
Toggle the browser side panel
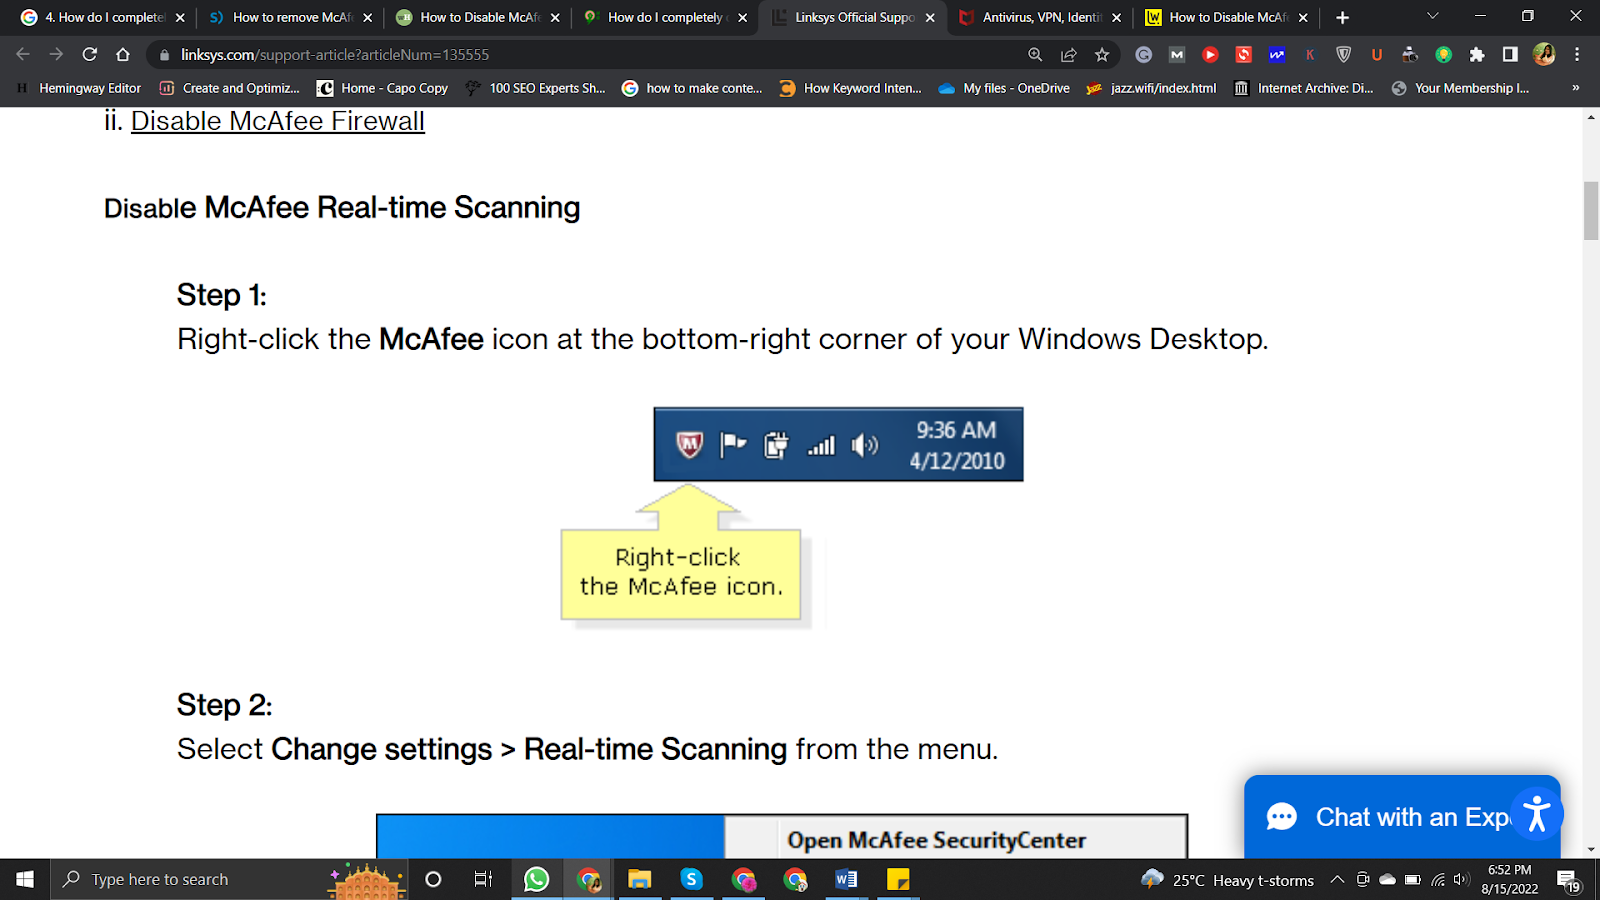1510,55
